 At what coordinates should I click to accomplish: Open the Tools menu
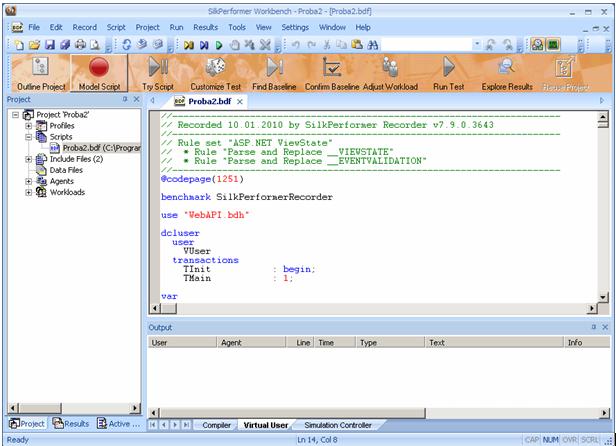coord(237,28)
